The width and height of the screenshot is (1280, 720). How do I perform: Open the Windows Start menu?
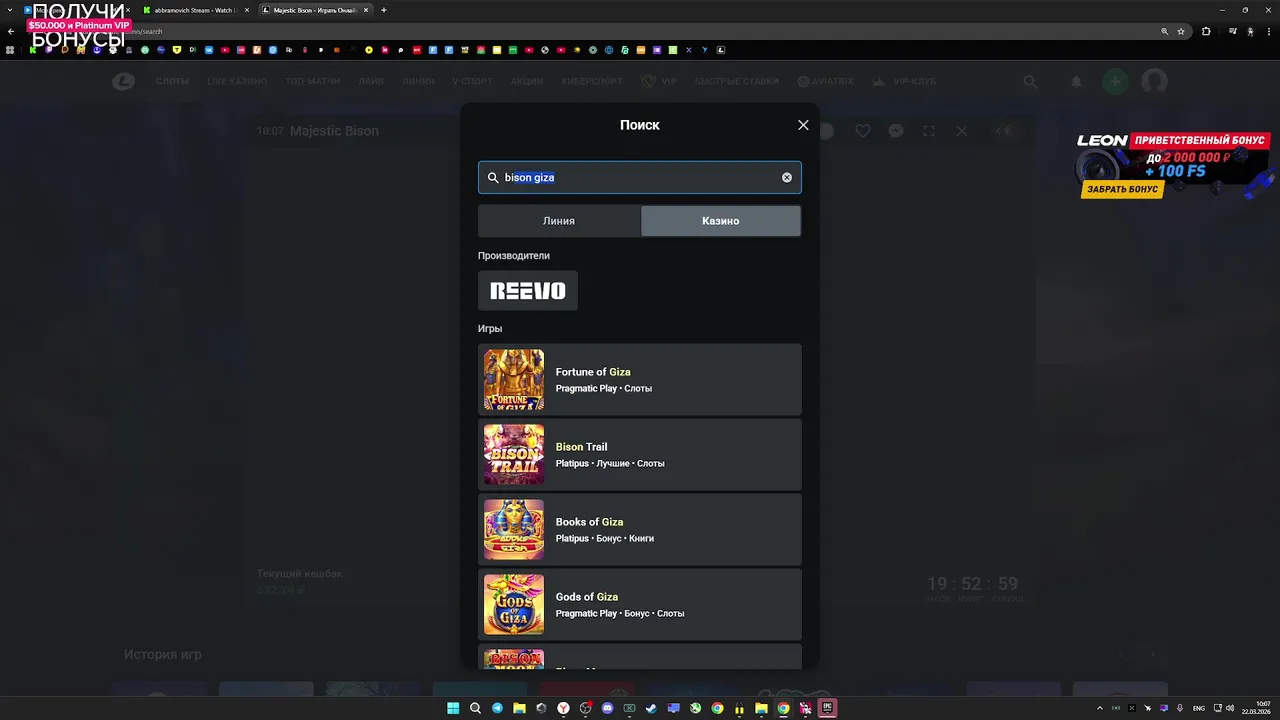pyautogui.click(x=453, y=708)
